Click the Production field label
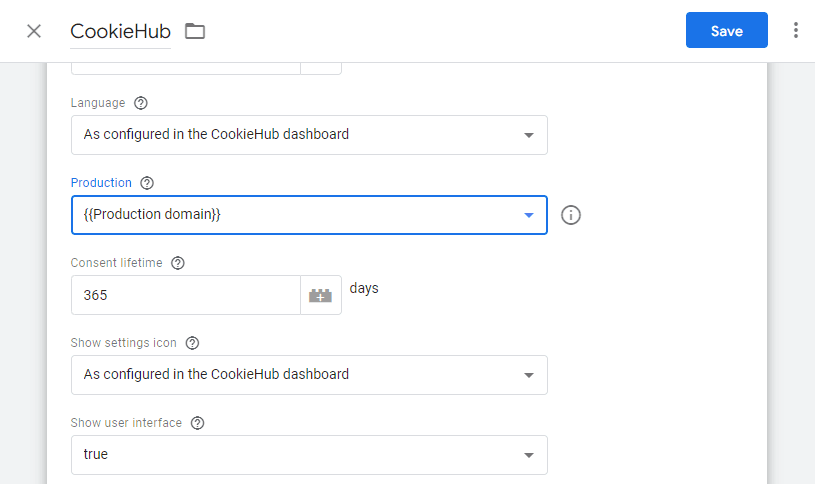This screenshot has width=815, height=484. [x=101, y=183]
